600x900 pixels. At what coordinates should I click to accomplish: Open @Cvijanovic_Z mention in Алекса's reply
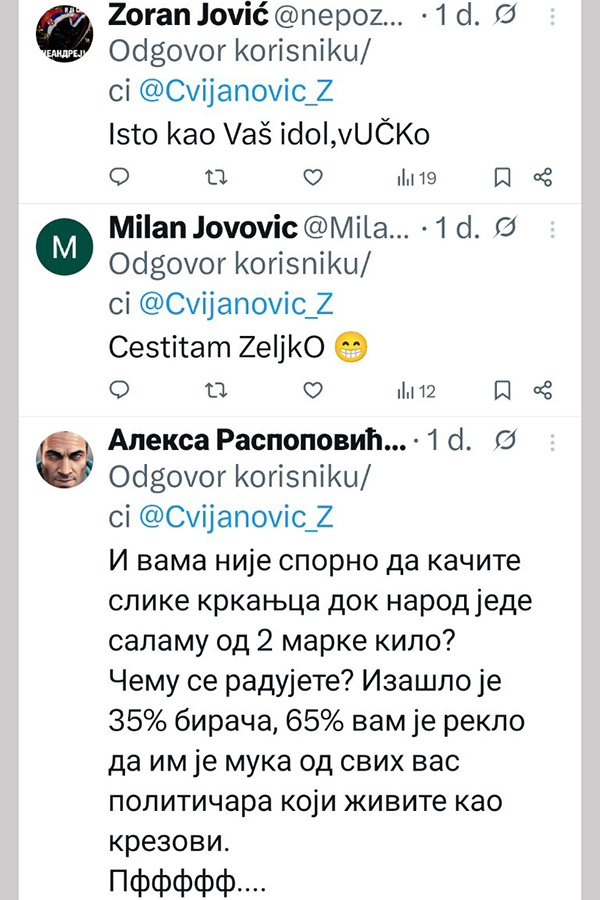(x=234, y=517)
